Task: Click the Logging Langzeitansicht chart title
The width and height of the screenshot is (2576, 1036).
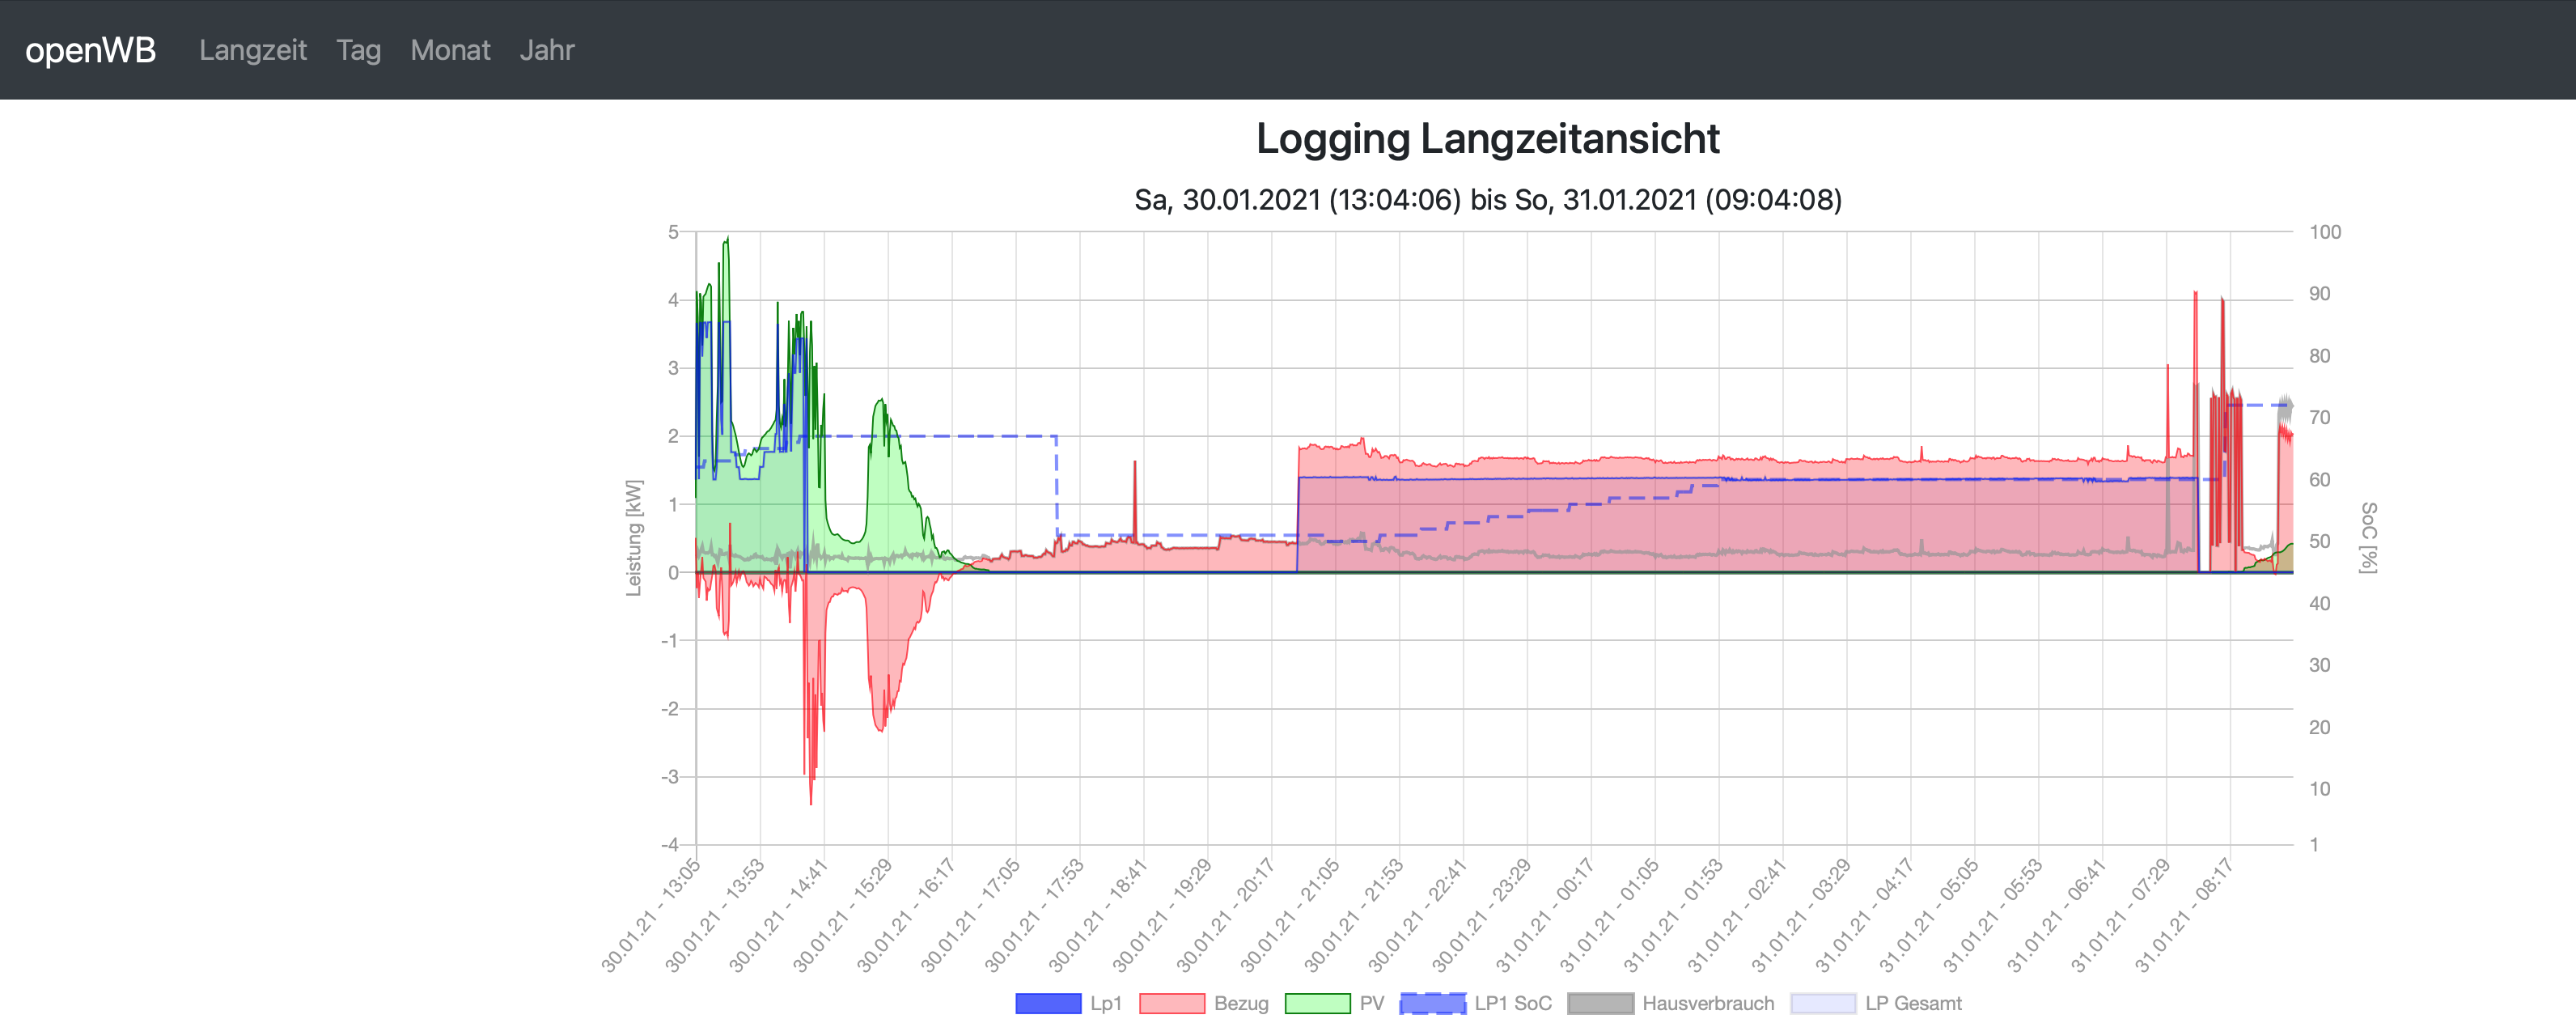Action: (1487, 138)
